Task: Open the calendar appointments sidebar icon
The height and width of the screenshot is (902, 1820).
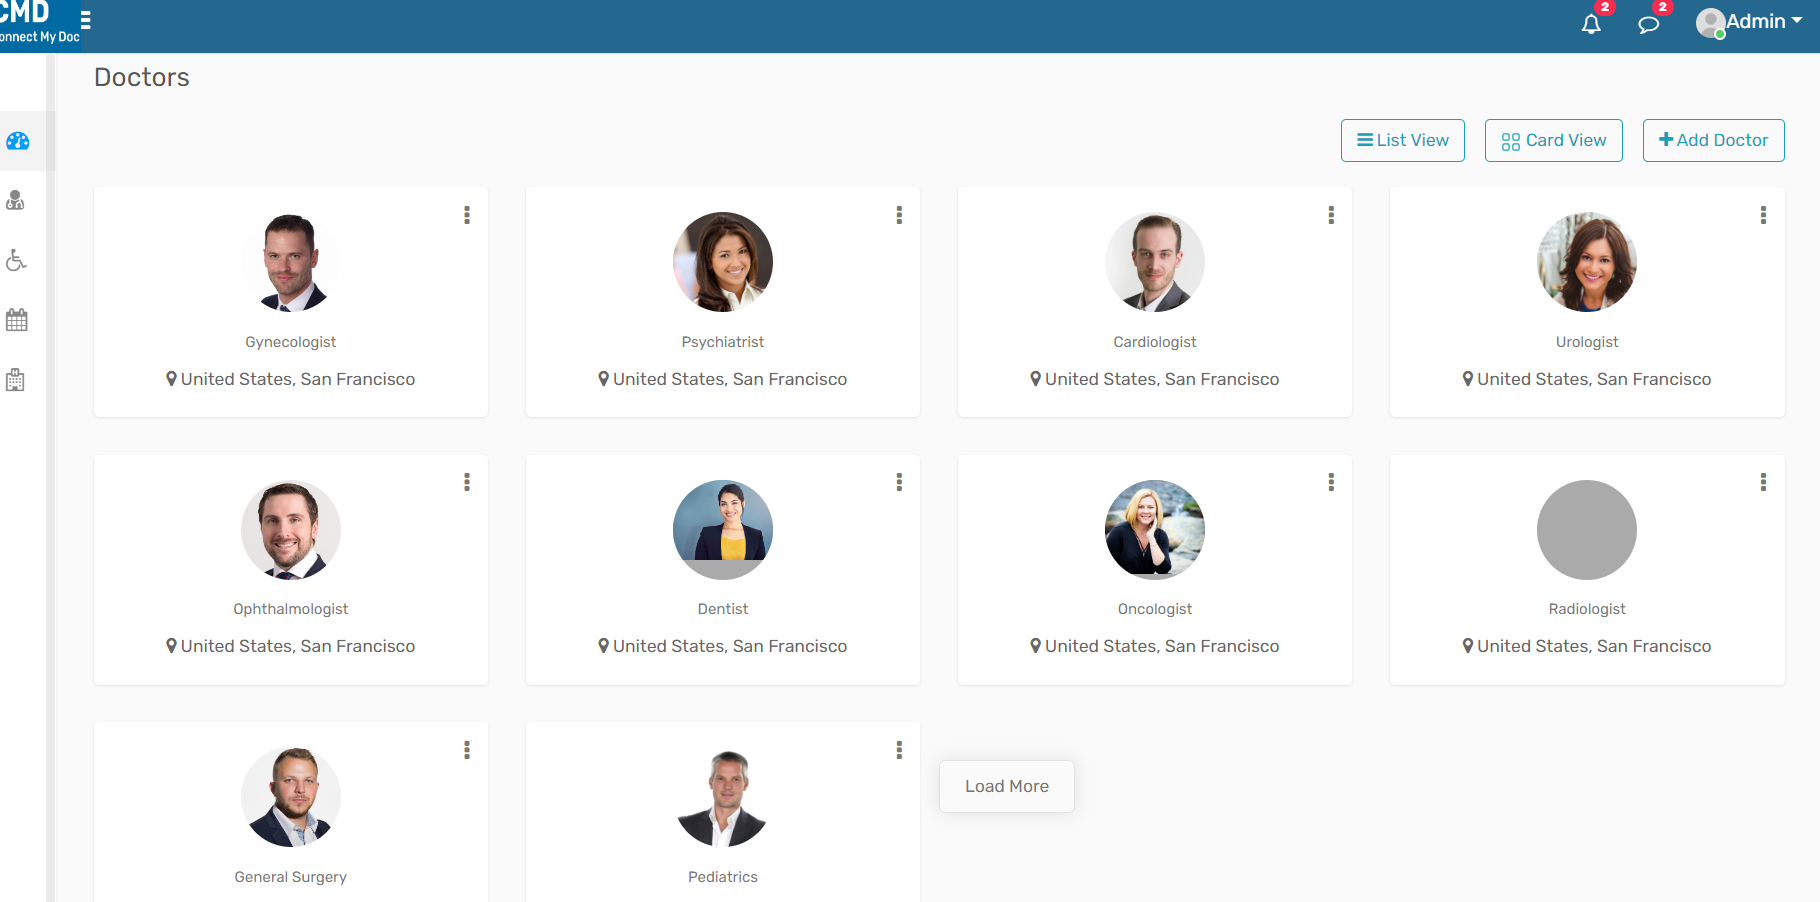Action: pyautogui.click(x=16, y=319)
